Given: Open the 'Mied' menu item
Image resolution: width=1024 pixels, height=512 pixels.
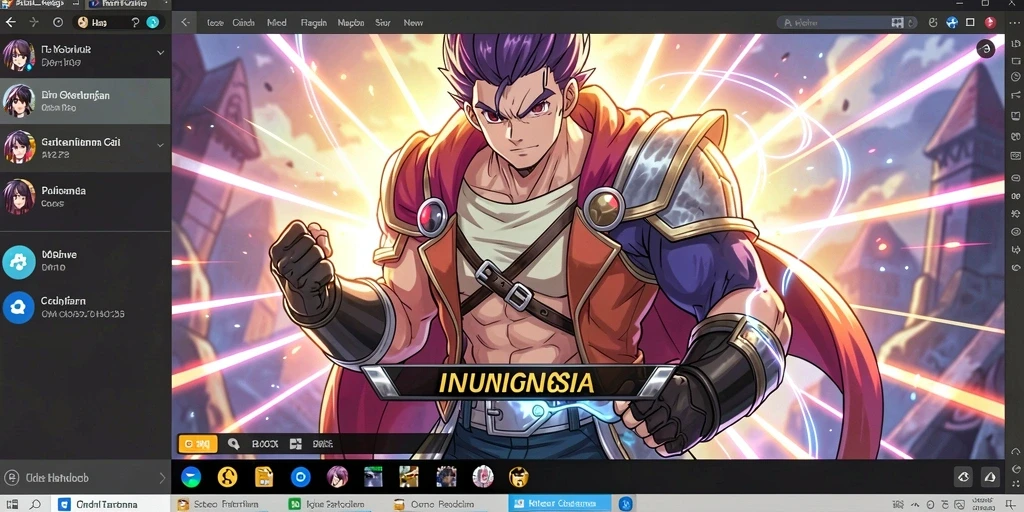Looking at the screenshot, I should [276, 22].
